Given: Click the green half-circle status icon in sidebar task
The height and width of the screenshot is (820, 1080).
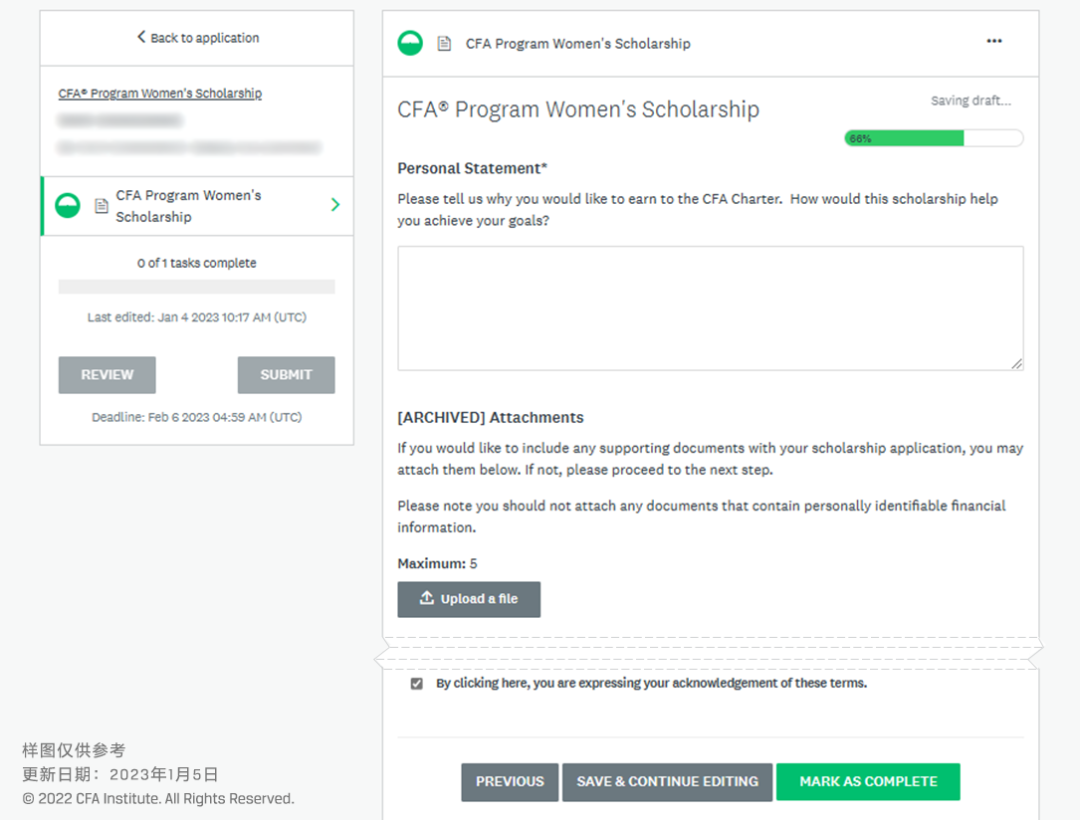Looking at the screenshot, I should coord(68,205).
